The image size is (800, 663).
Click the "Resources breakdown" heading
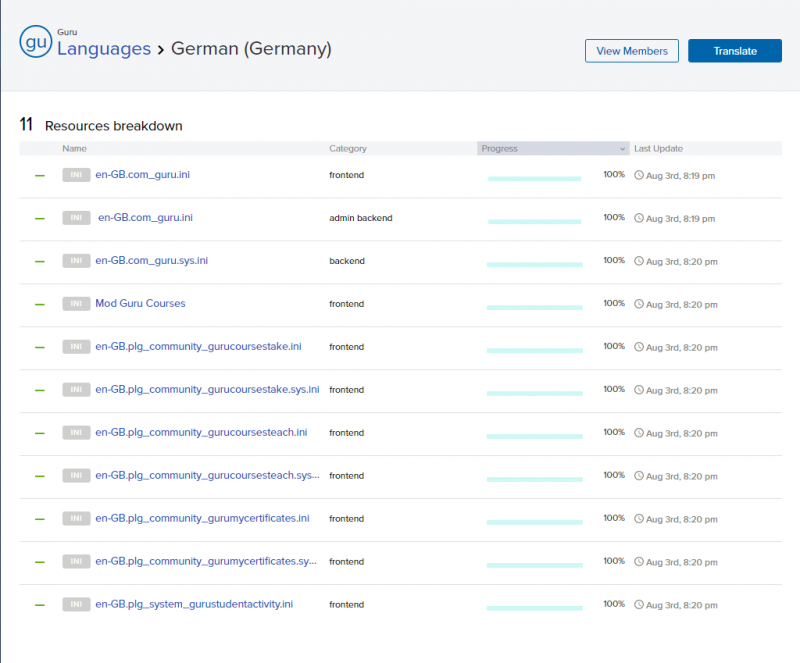pyautogui.click(x=114, y=126)
